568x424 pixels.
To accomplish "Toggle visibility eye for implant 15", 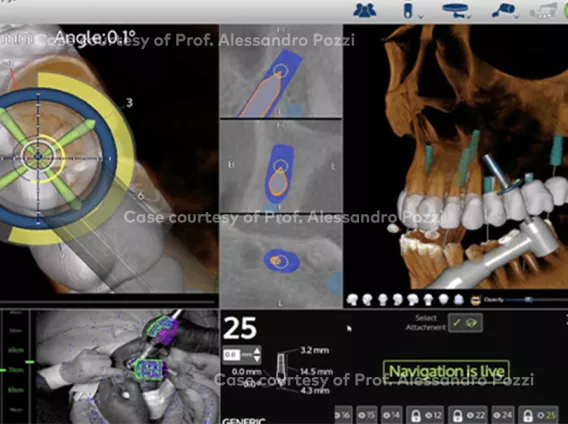I will [362, 415].
